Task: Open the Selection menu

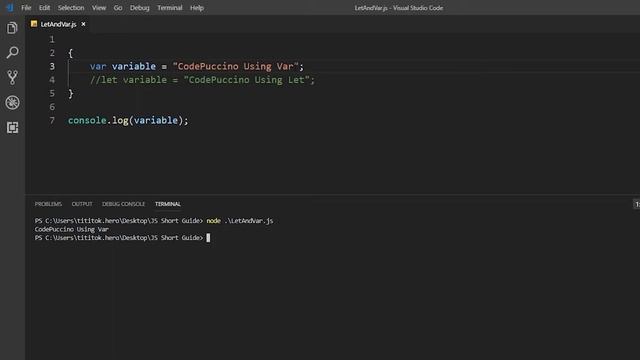Action: coord(71,8)
